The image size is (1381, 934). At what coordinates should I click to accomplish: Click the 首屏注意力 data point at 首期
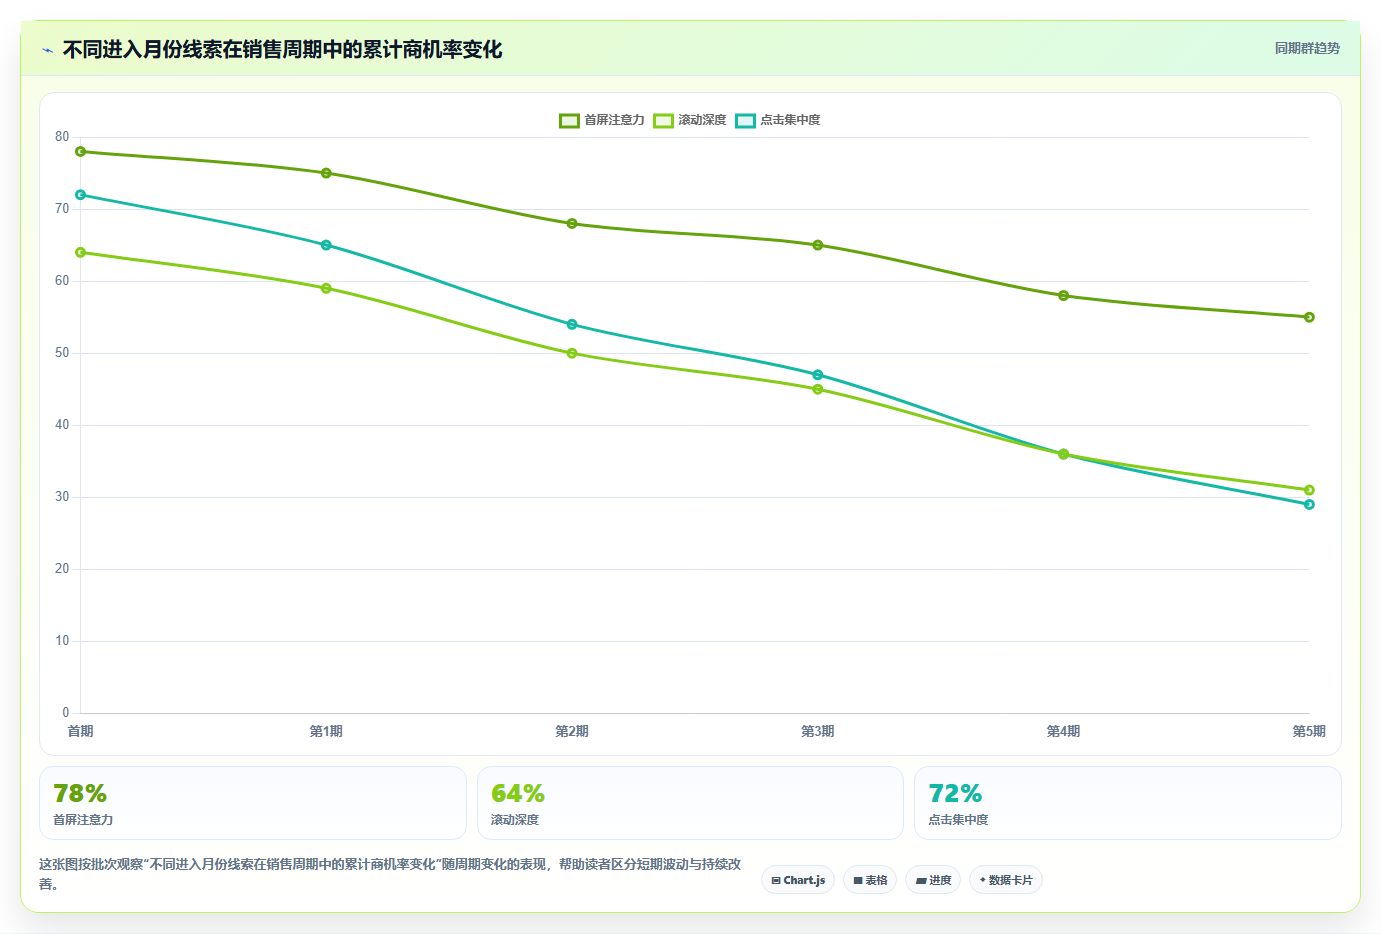pos(81,152)
